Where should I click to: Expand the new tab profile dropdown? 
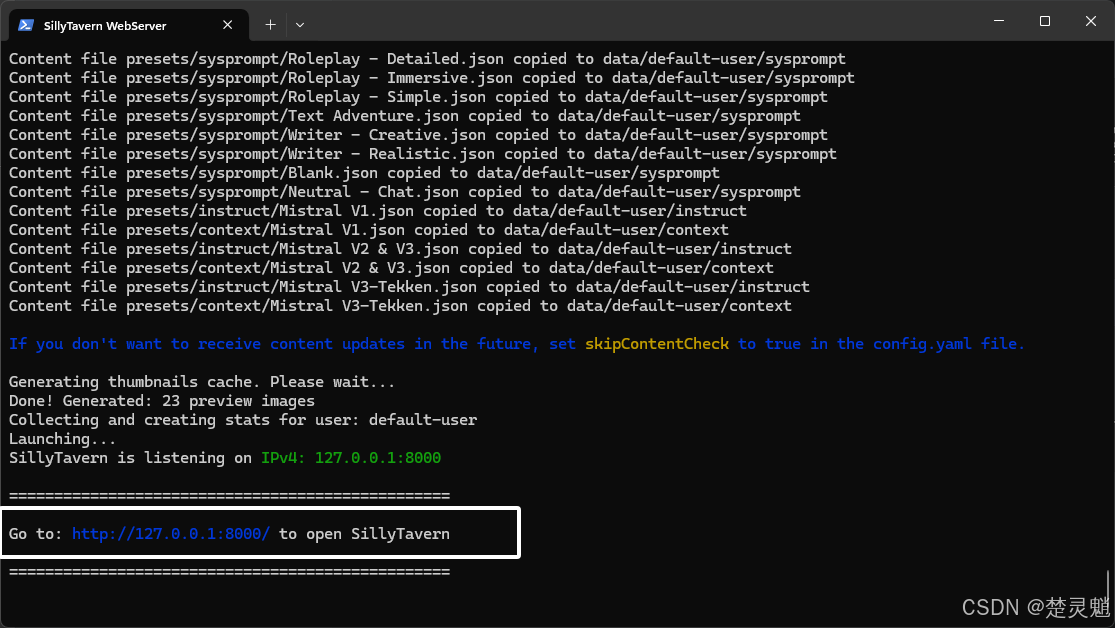pos(300,25)
